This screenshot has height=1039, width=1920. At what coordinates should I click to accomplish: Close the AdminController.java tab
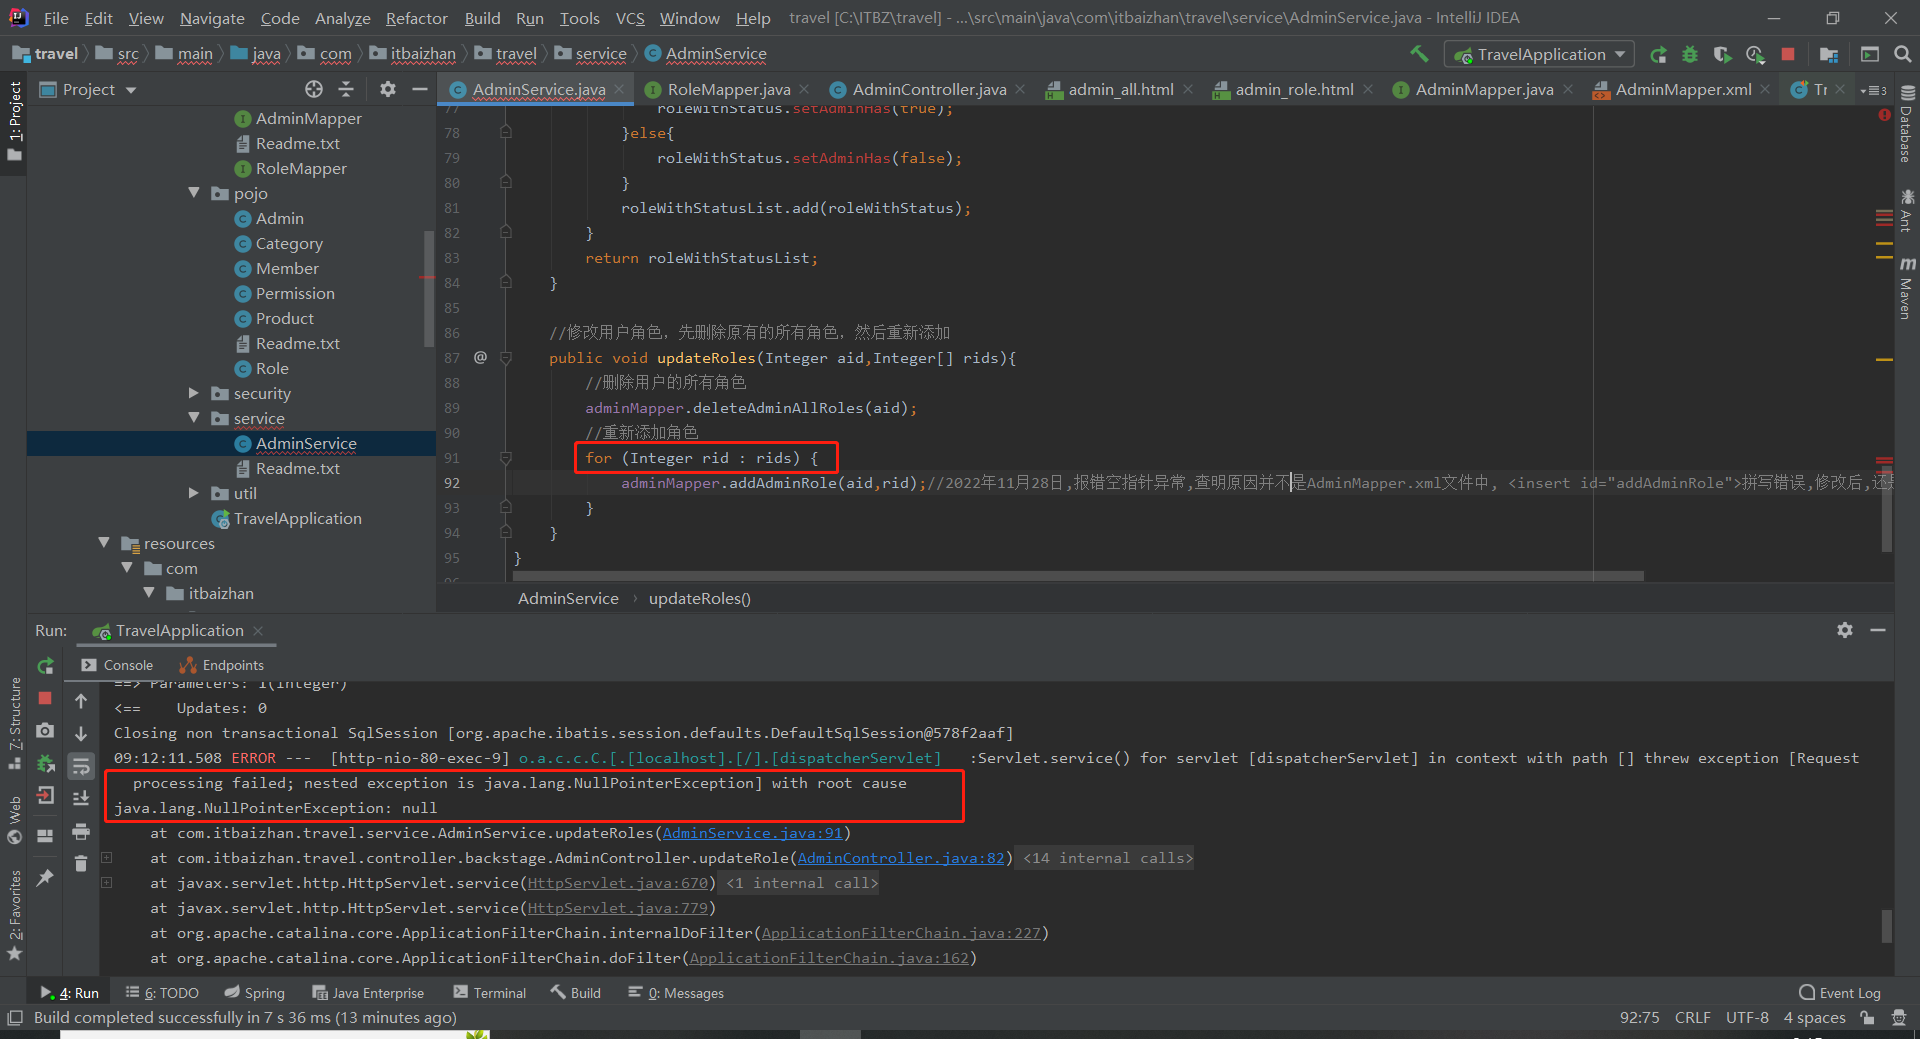point(1020,90)
